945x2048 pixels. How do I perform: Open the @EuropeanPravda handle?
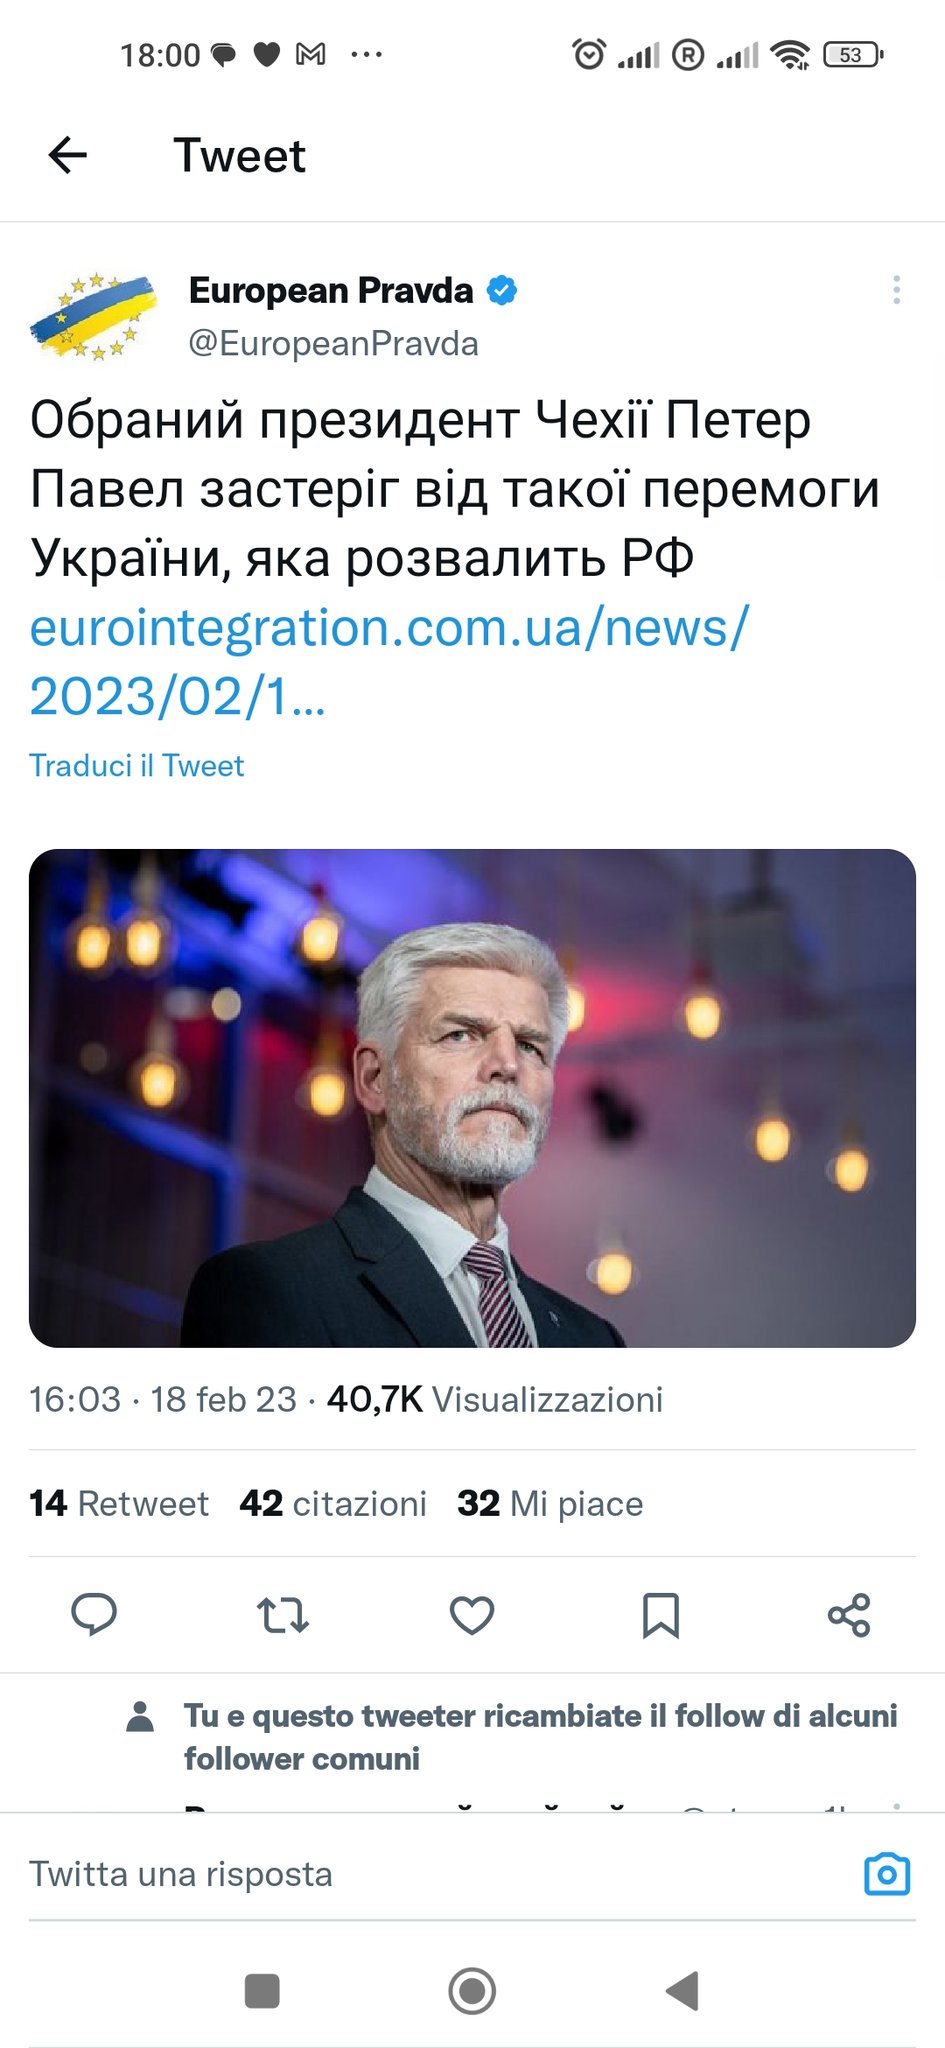(x=333, y=344)
